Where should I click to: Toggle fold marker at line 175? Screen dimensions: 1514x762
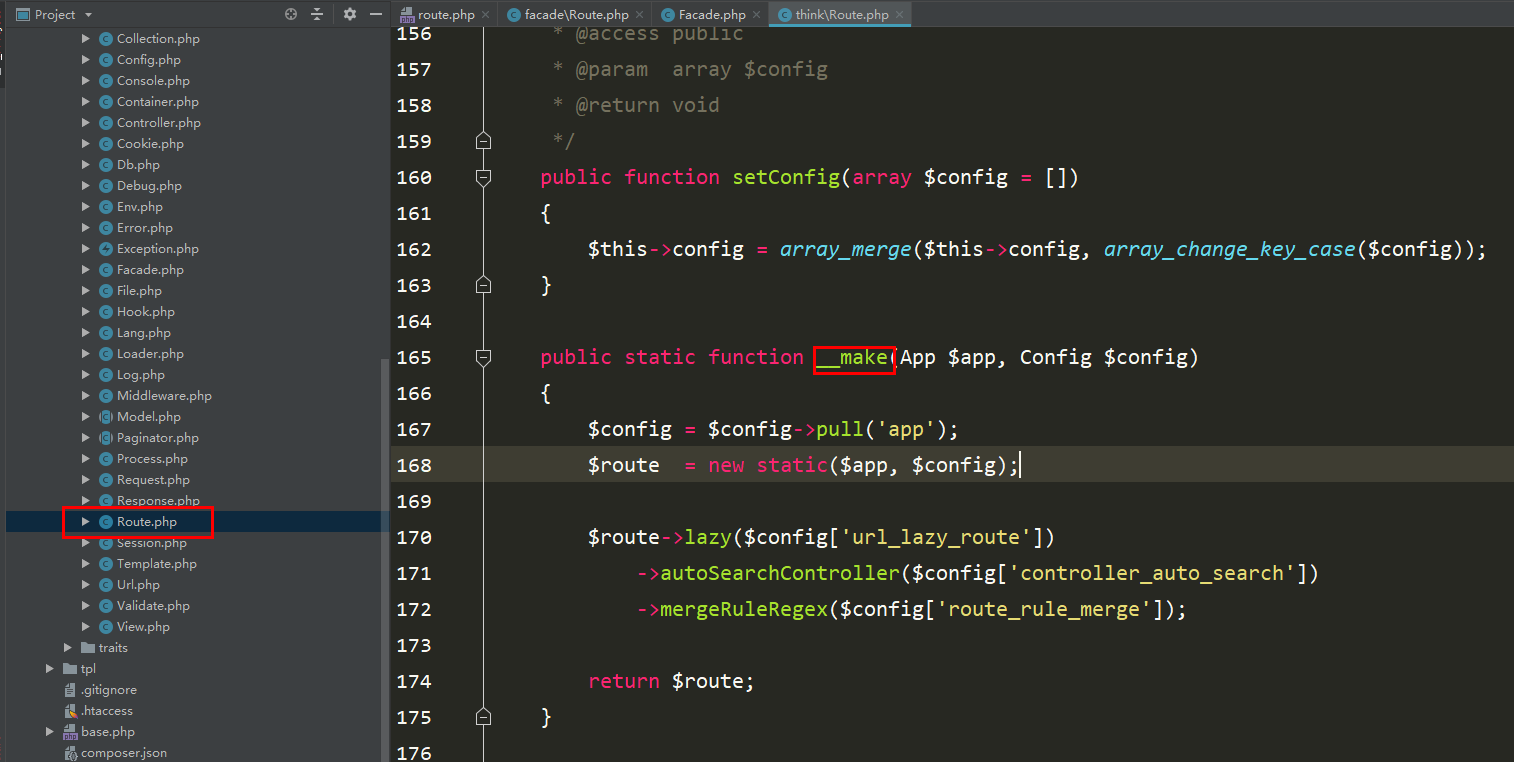[484, 718]
